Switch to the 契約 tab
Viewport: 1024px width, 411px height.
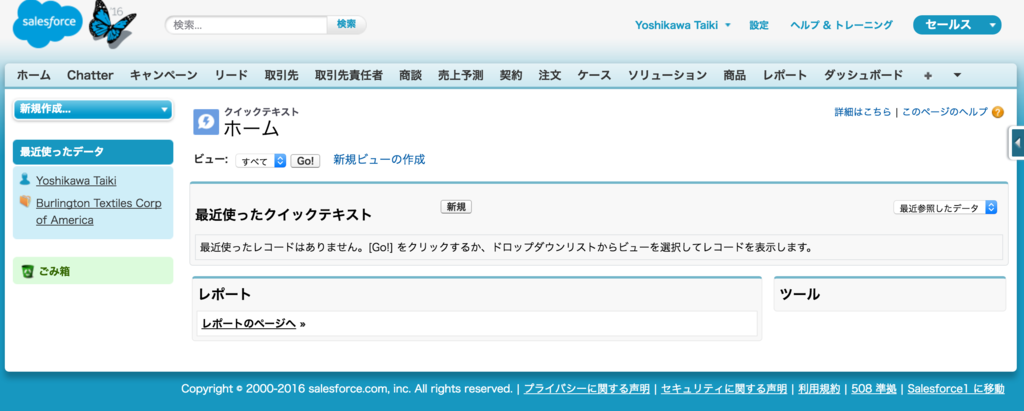point(511,75)
